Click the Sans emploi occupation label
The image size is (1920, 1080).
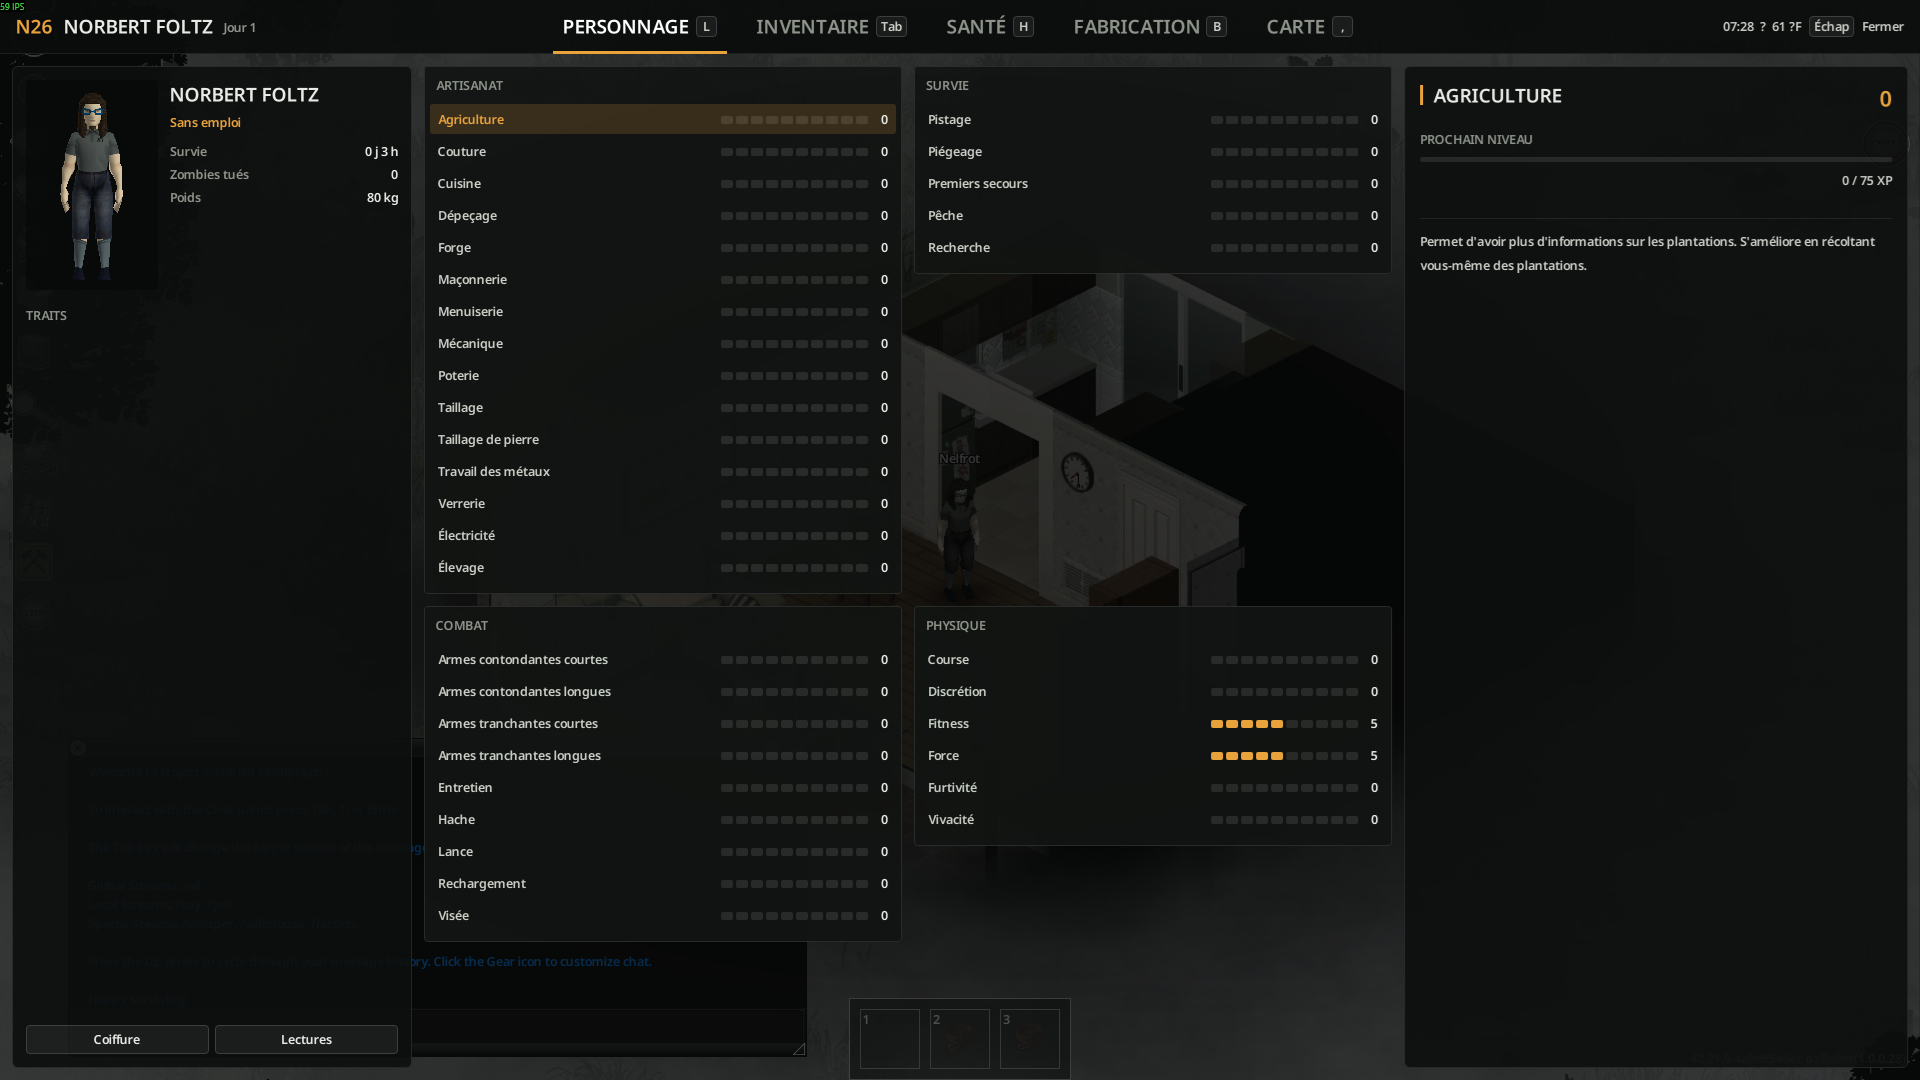click(x=205, y=122)
